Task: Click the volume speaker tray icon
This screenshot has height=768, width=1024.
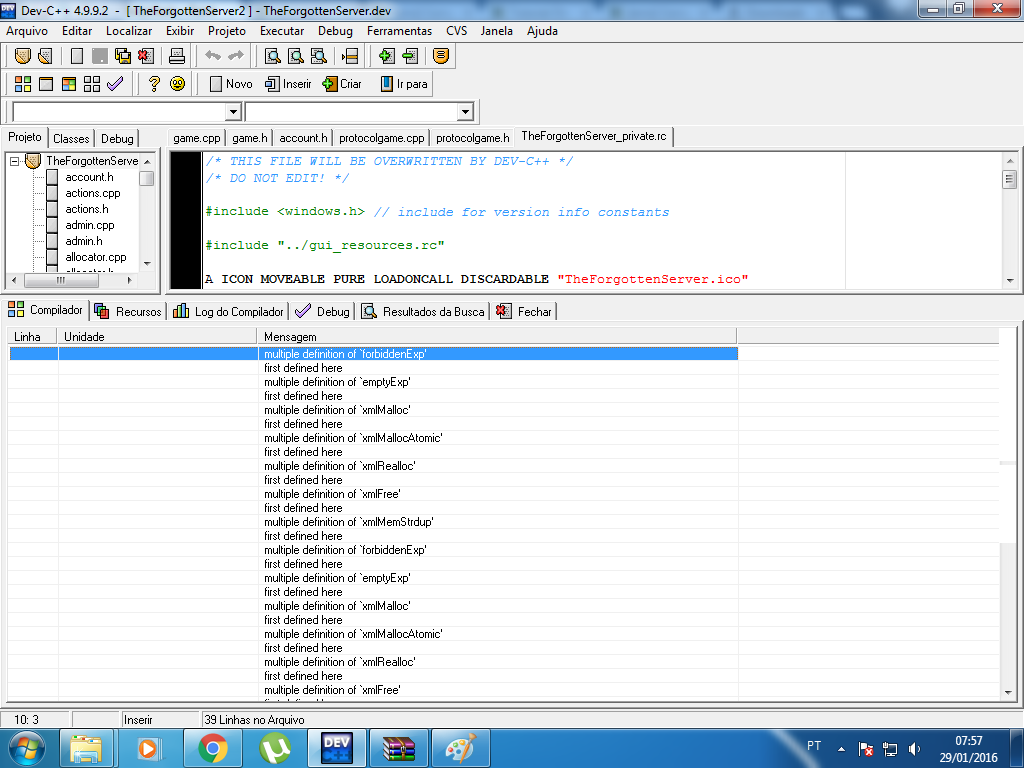Action: [914, 749]
